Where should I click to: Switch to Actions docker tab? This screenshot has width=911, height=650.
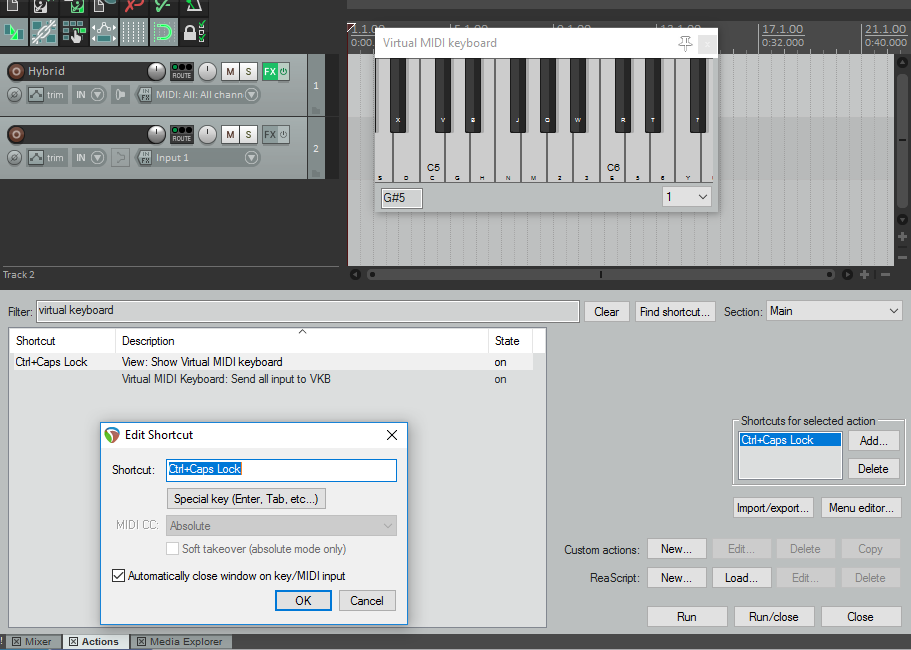[x=94, y=641]
